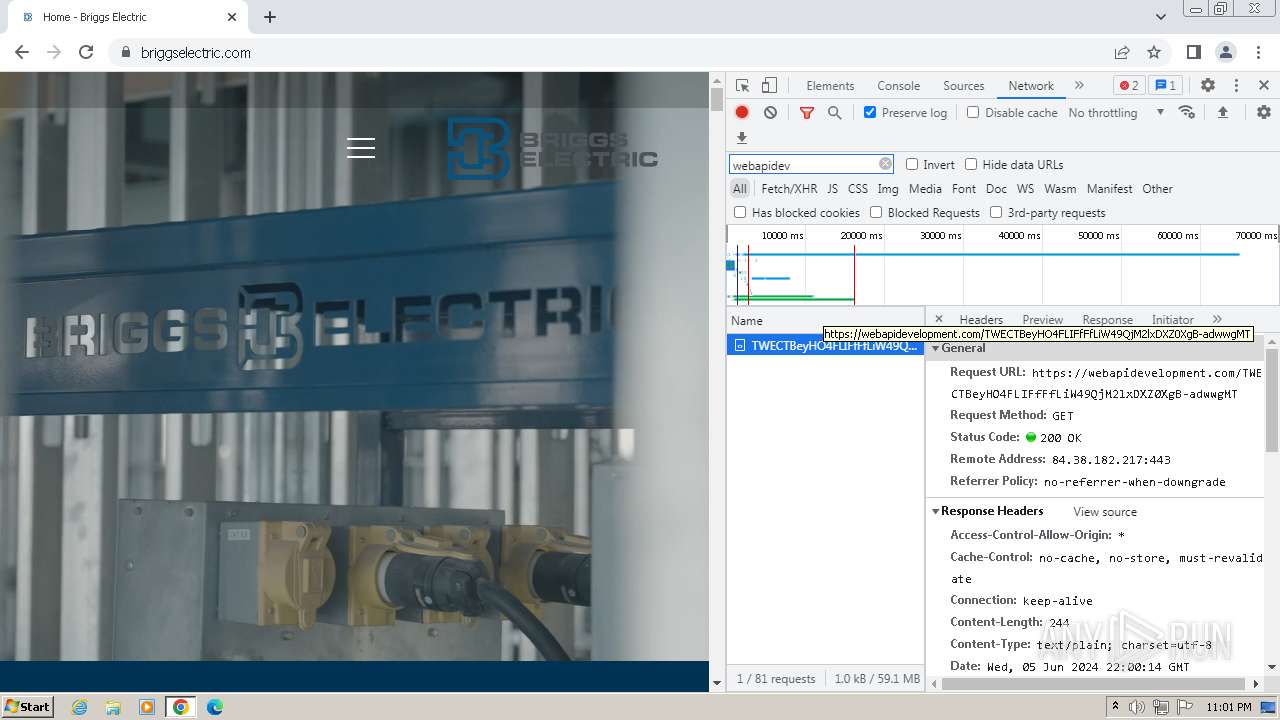This screenshot has width=1280, height=720.
Task: Toggle the network filter funnel icon
Action: tap(807, 112)
